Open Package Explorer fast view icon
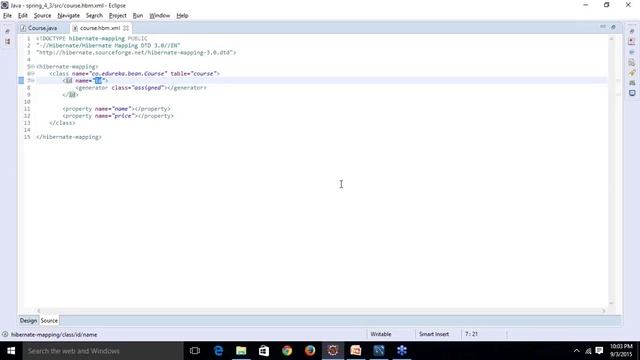Viewport: 640px width, 360px height. coord(7,42)
